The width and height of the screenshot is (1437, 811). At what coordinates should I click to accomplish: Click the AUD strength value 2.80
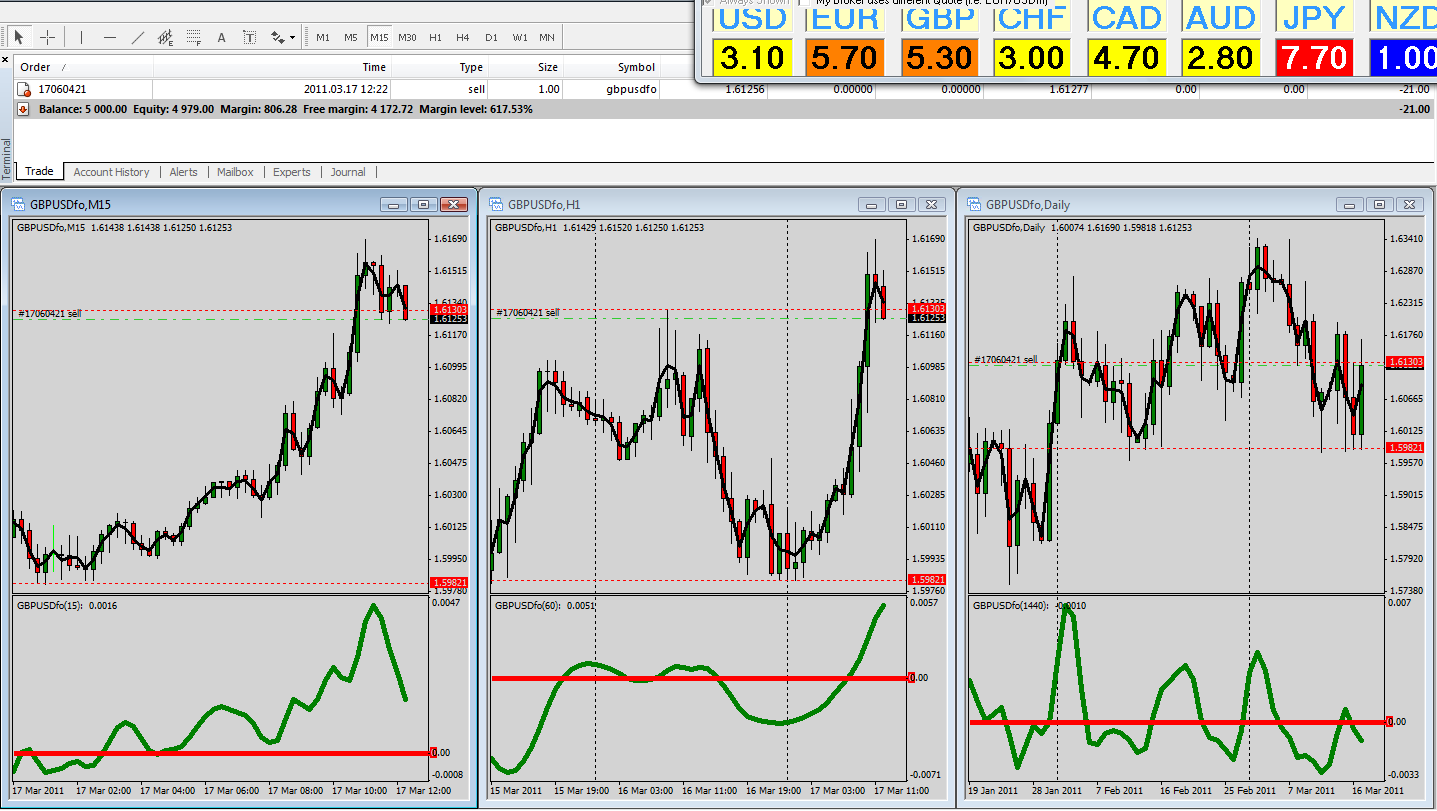[1220, 57]
